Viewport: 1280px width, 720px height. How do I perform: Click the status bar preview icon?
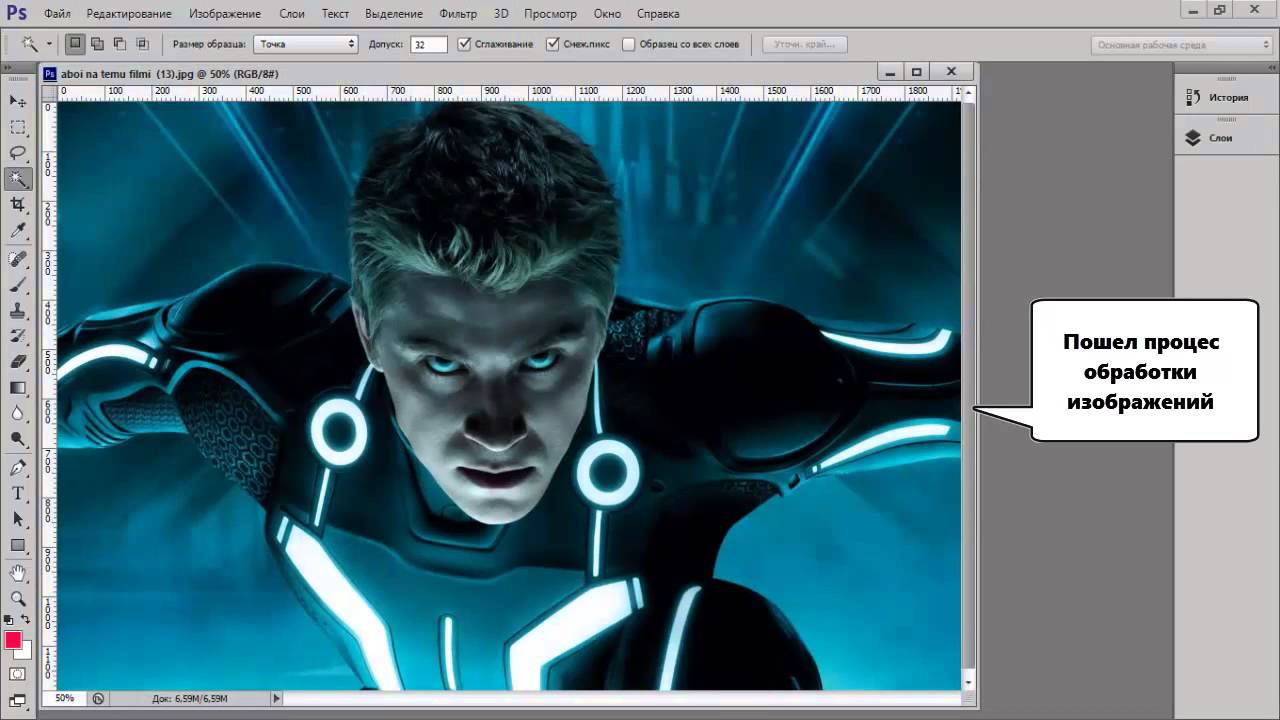point(98,698)
